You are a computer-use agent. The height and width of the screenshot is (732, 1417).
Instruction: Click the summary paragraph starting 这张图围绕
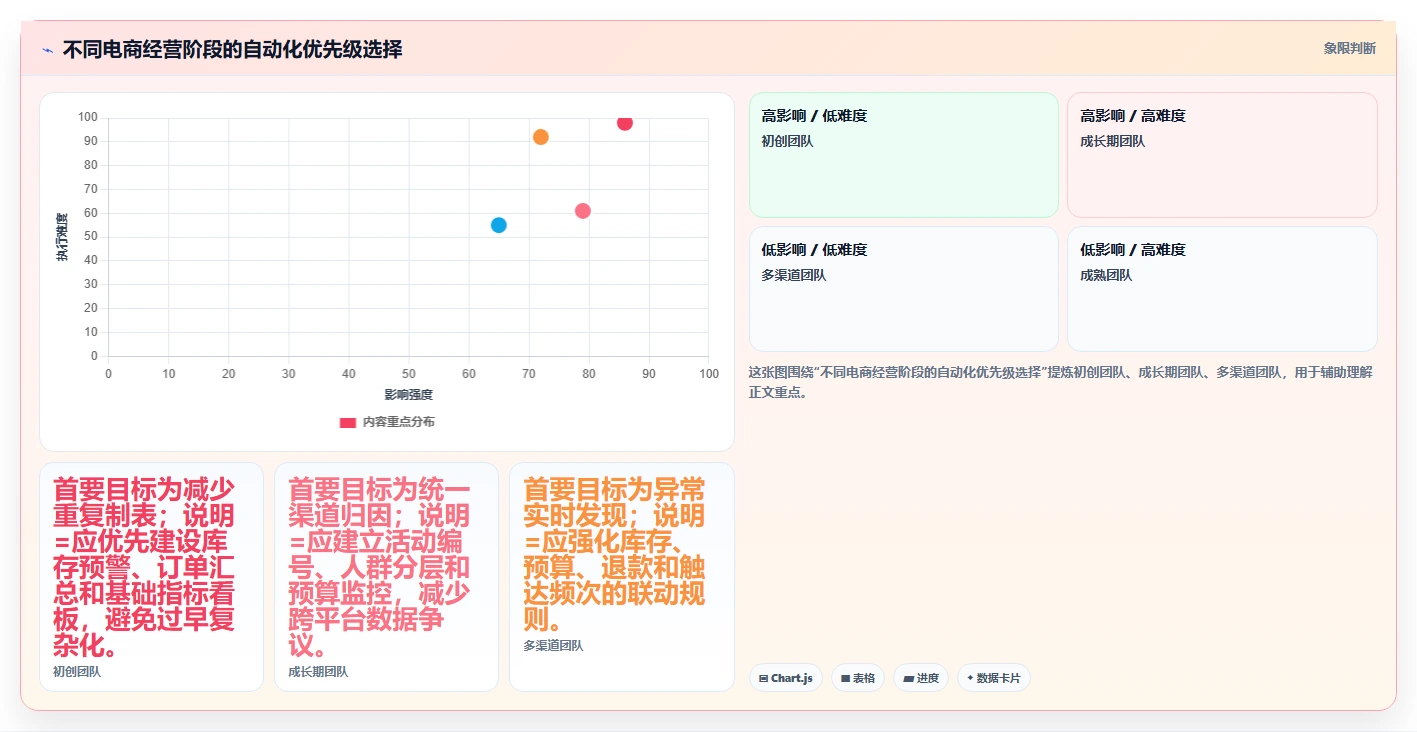[1060, 382]
